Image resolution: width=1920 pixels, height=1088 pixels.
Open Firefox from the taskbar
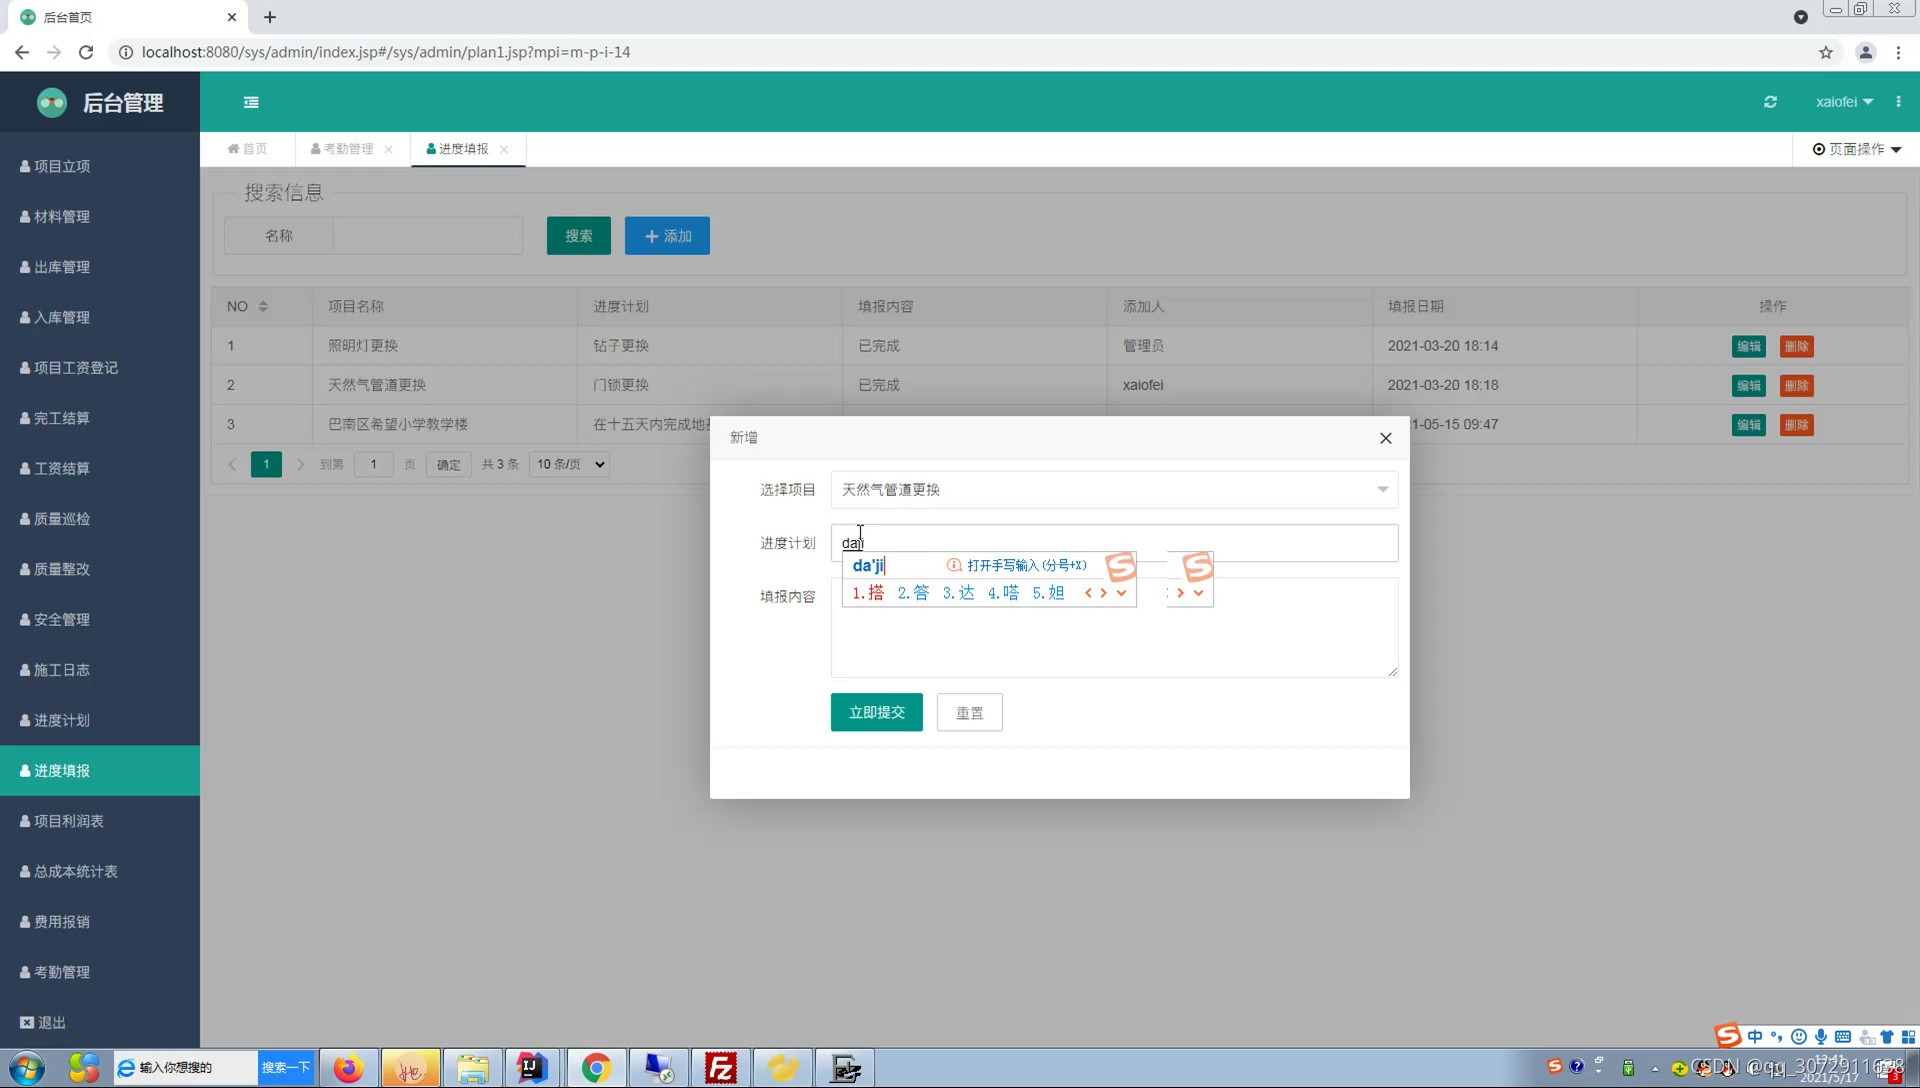tap(348, 1068)
